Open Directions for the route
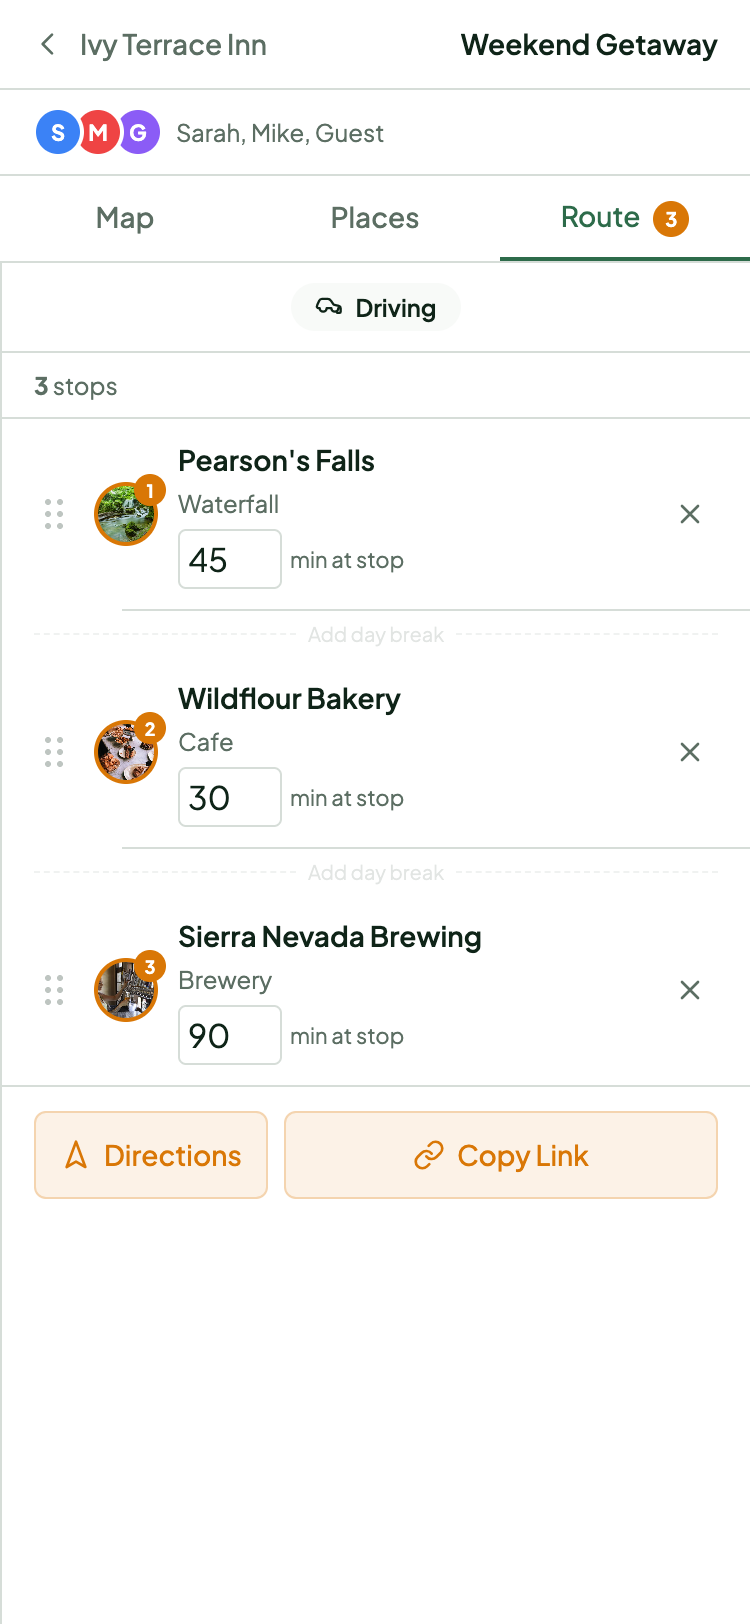Screen dimensions: 750x1624 151,1155
